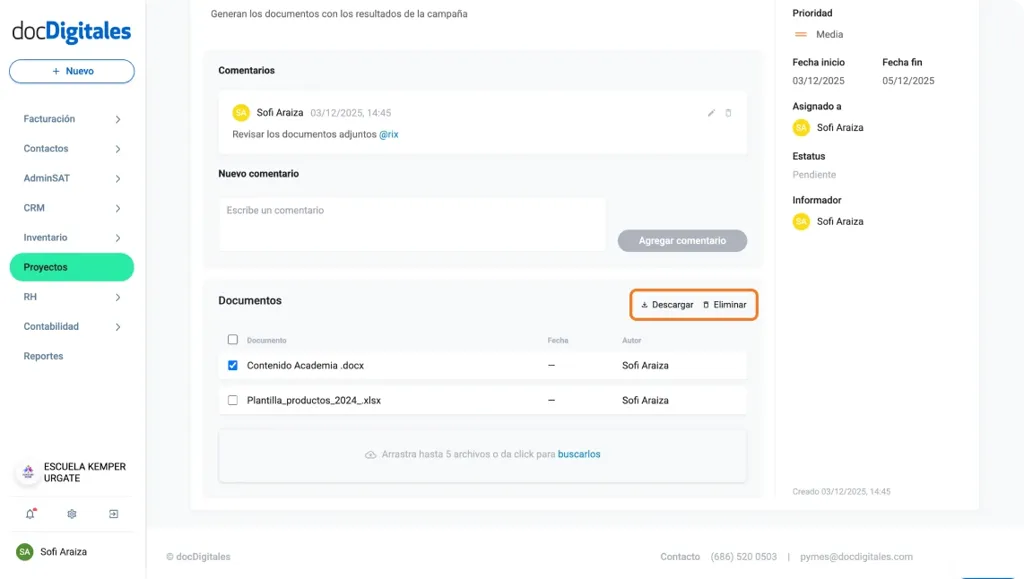Click the logout icon in the sidebar

click(x=113, y=513)
